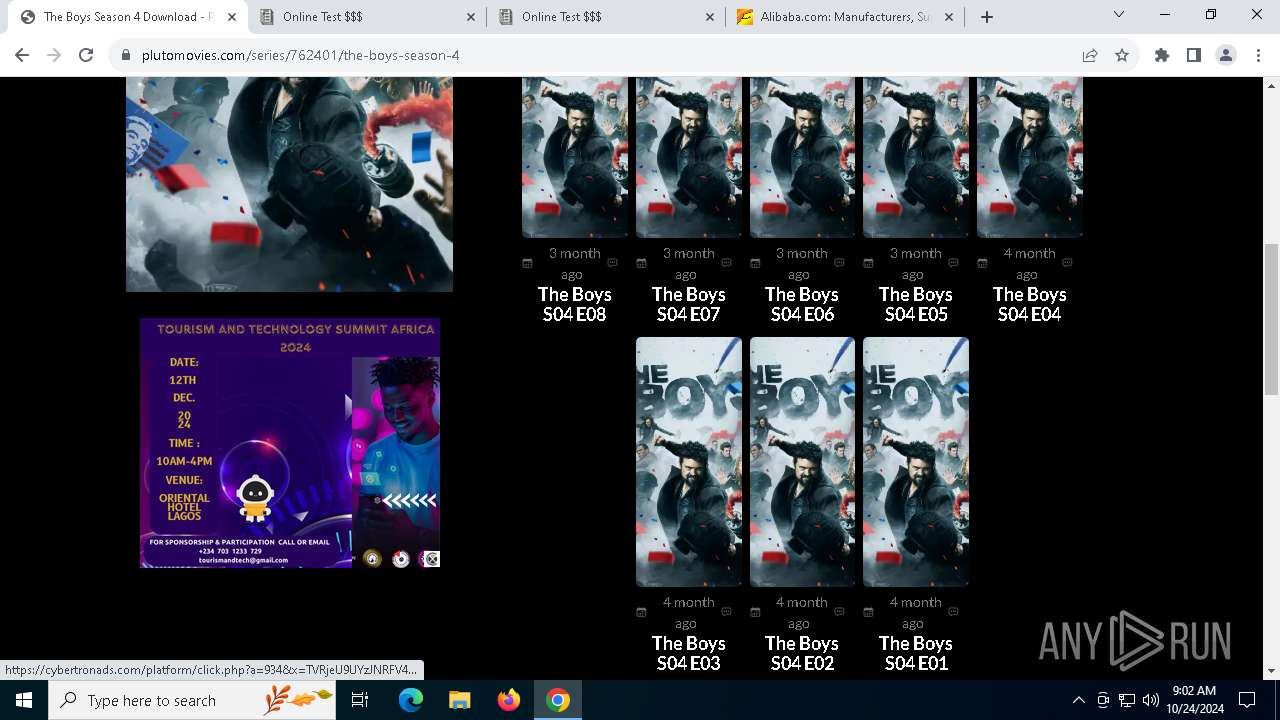Click calendar icon under S04 E08
This screenshot has height=720, width=1280.
coord(527,263)
